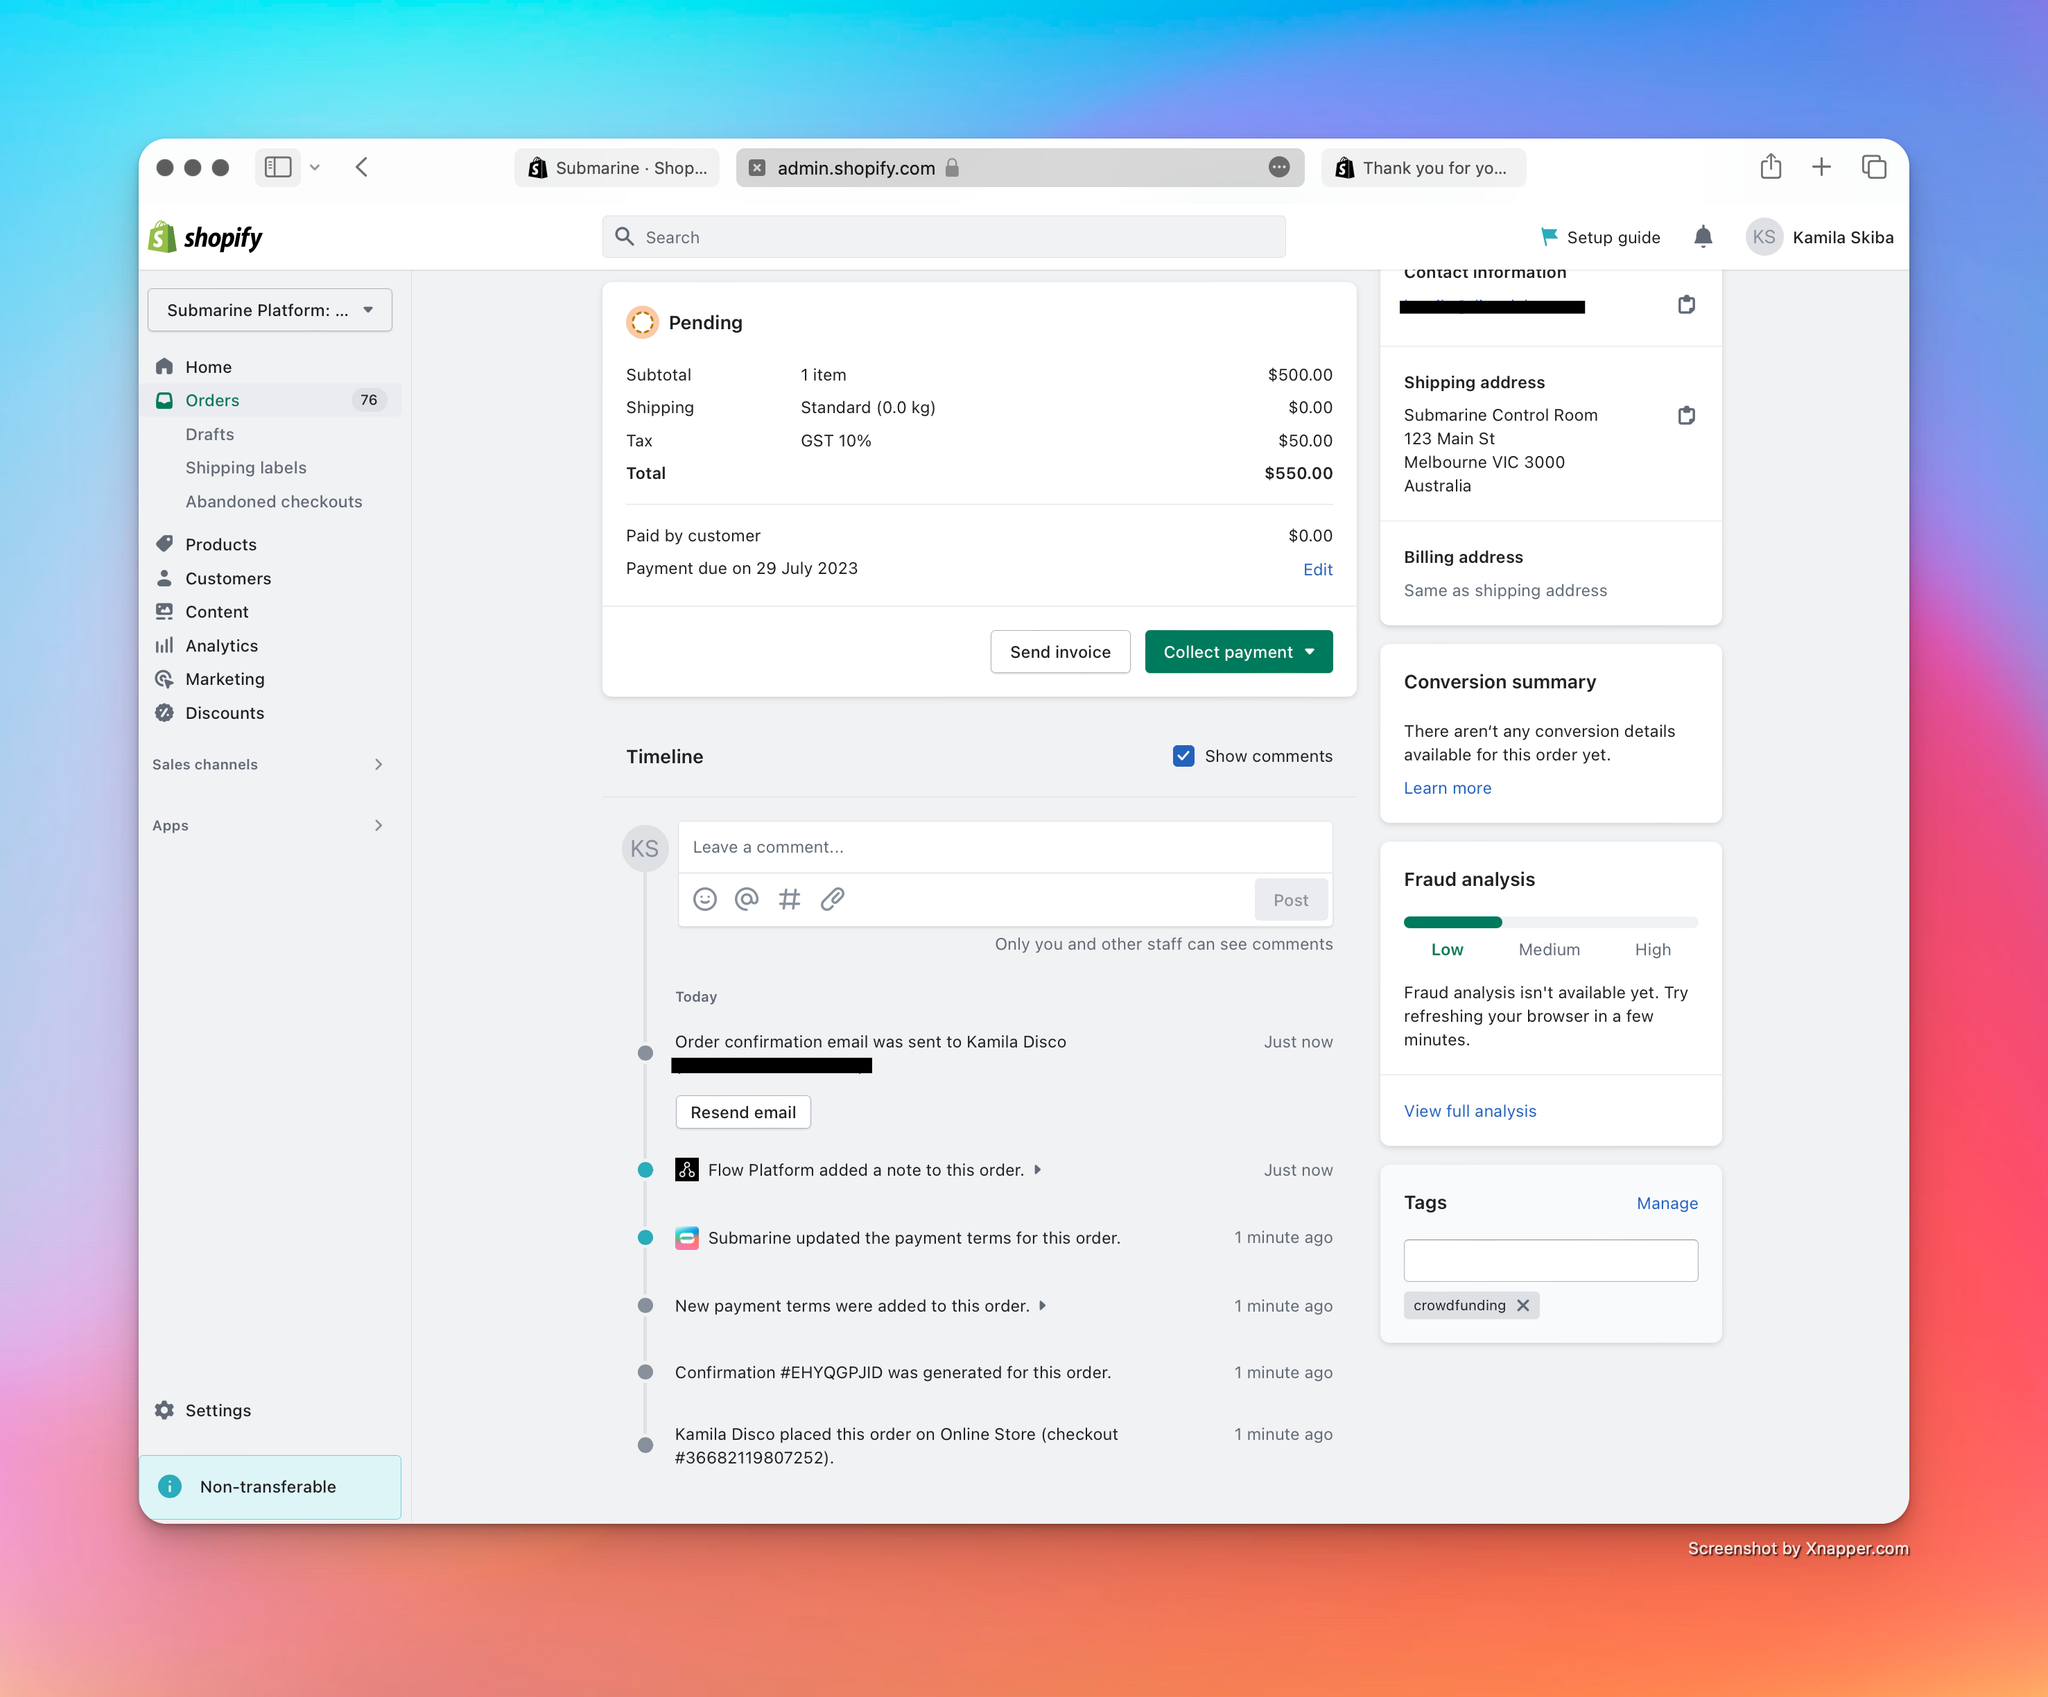The height and width of the screenshot is (1697, 2048).
Task: Click View full analysis link
Action: pos(1470,1111)
